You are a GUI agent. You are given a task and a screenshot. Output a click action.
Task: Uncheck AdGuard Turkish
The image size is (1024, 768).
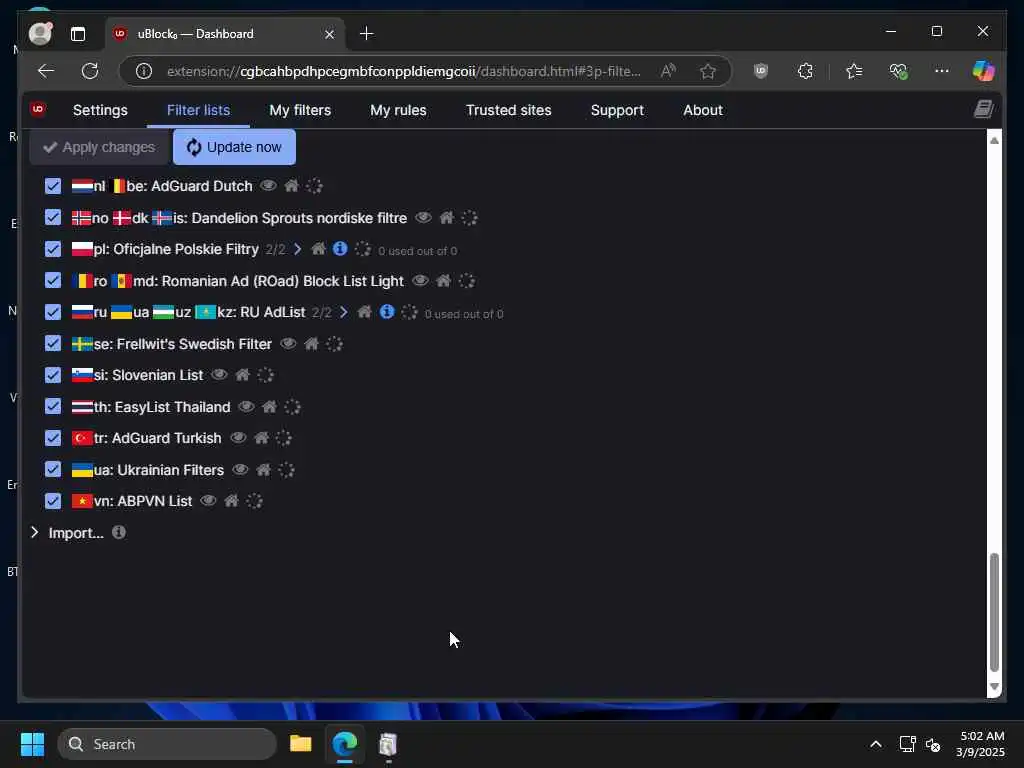tap(53, 438)
